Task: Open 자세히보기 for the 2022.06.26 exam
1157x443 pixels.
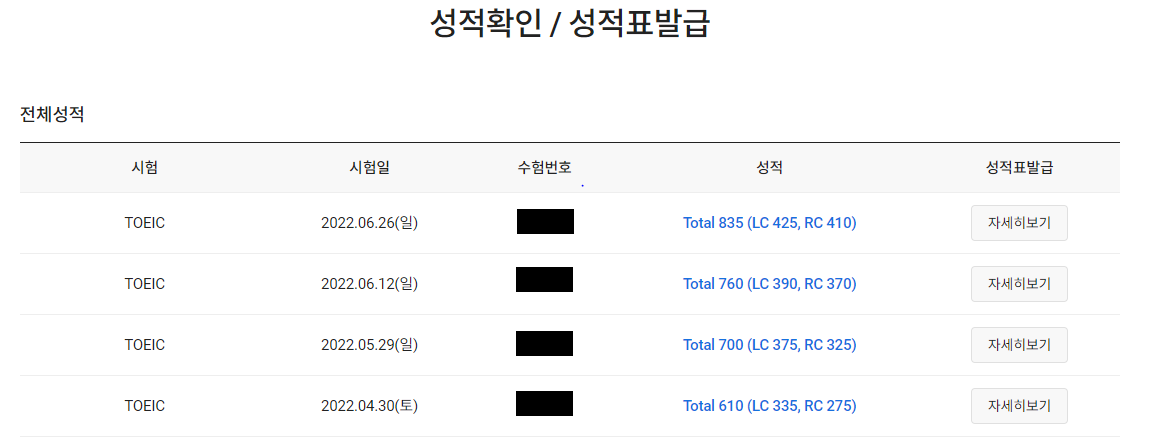Action: (1019, 223)
